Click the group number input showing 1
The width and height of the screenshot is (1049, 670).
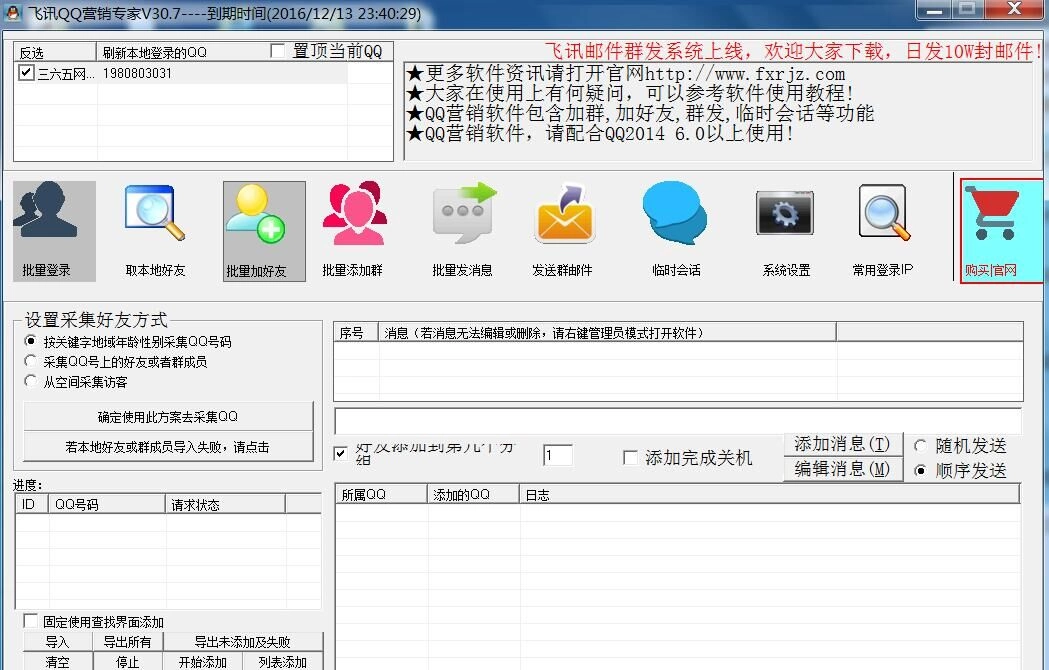(557, 455)
